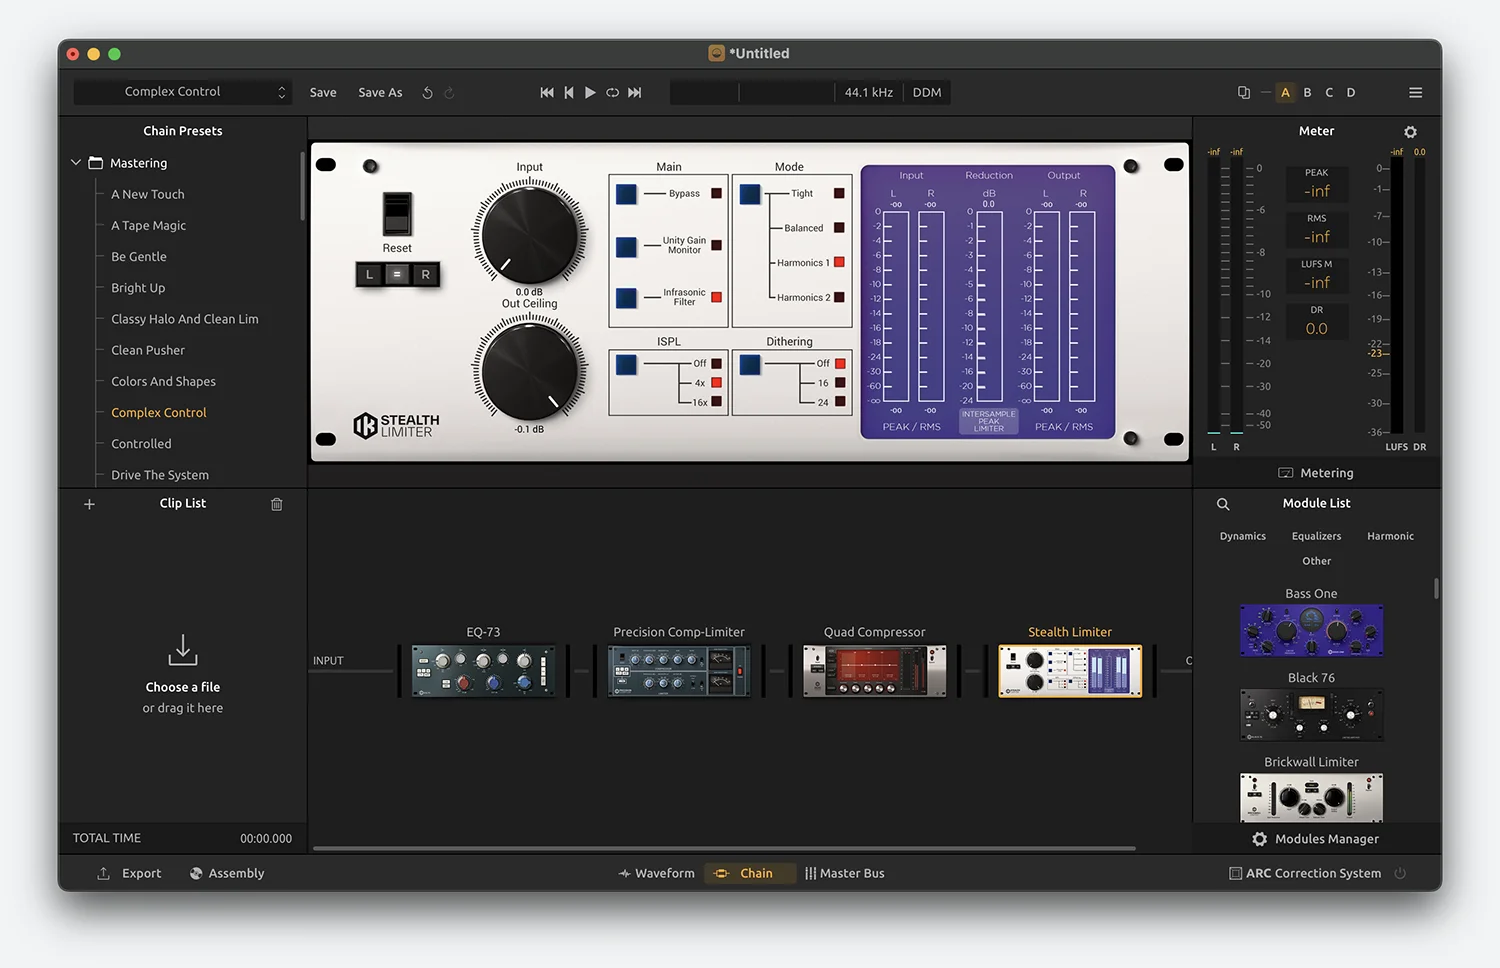Screen dimensions: 1500x968
Task: Open the Modules Manager
Action: click(x=1316, y=840)
